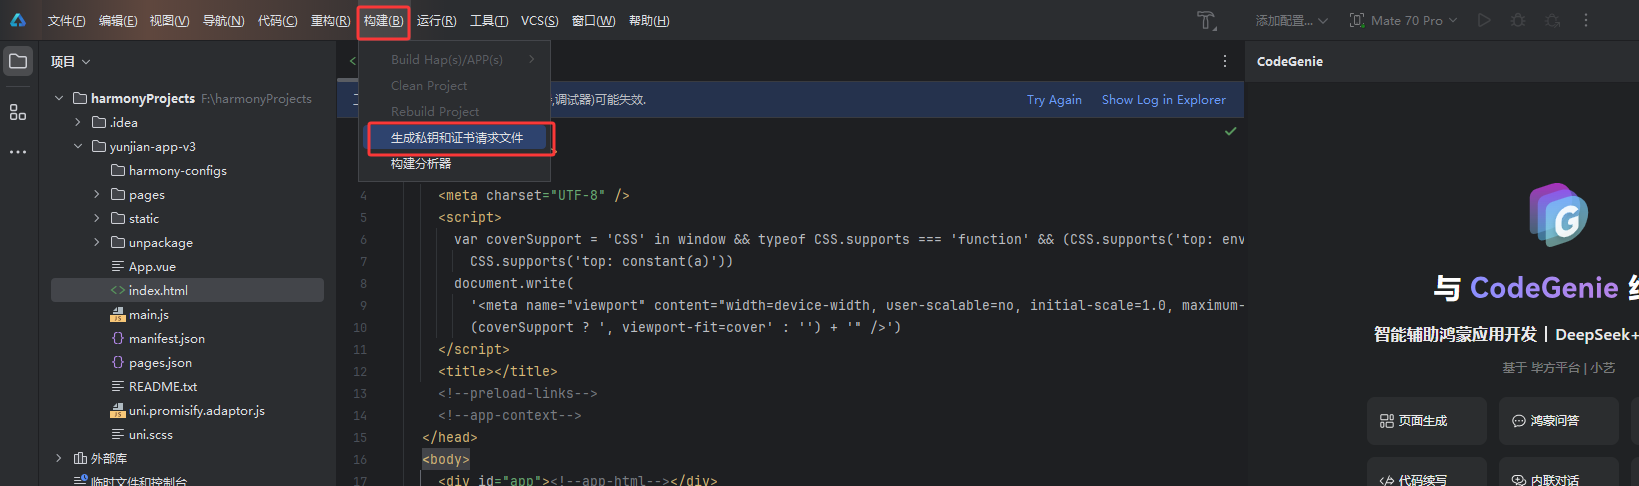This screenshot has height=486, width=1639.
Task: Choose Rebuild Project menu entry
Action: click(455, 112)
